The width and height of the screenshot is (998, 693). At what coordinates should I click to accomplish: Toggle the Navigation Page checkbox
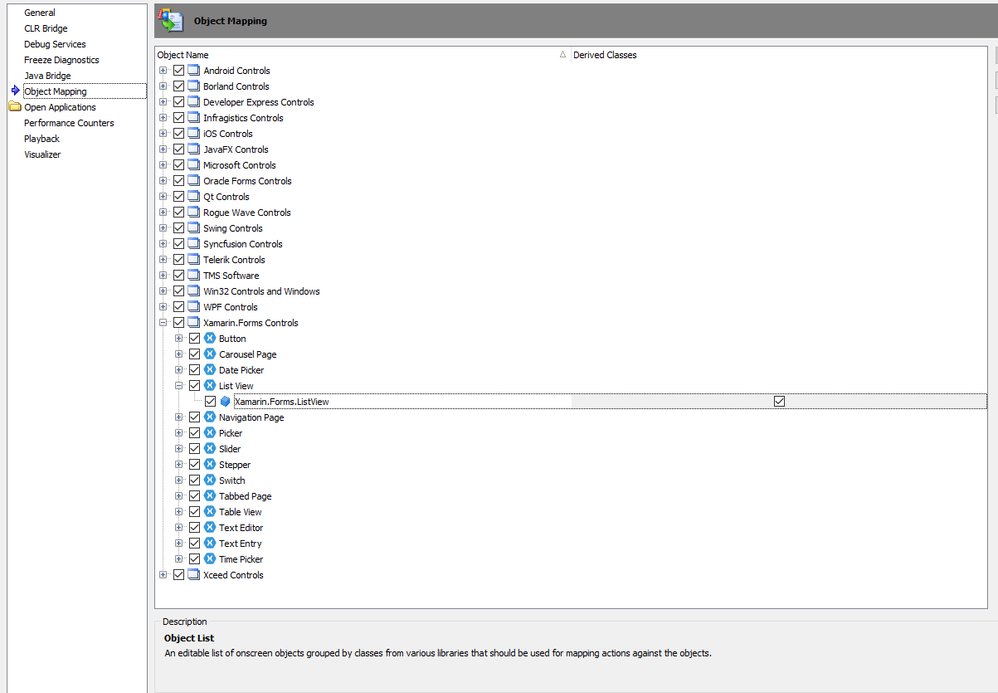click(195, 417)
